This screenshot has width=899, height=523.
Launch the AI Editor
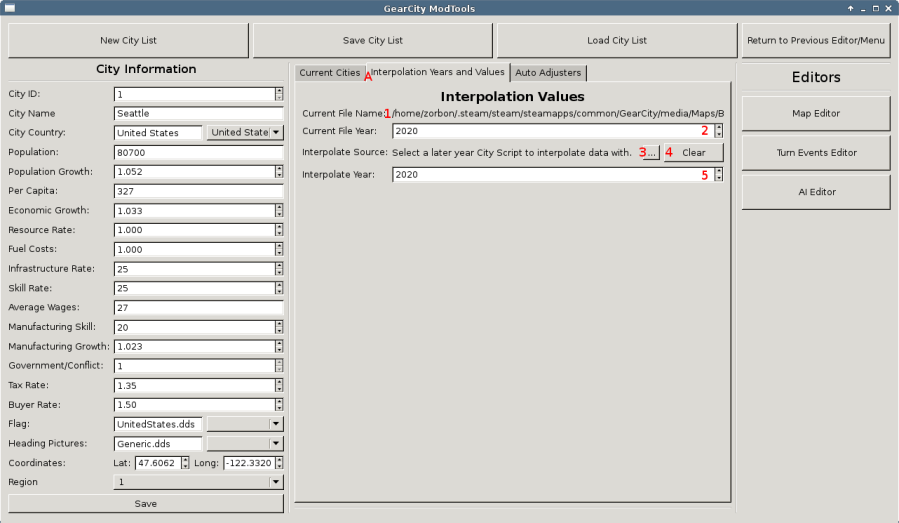click(x=815, y=192)
